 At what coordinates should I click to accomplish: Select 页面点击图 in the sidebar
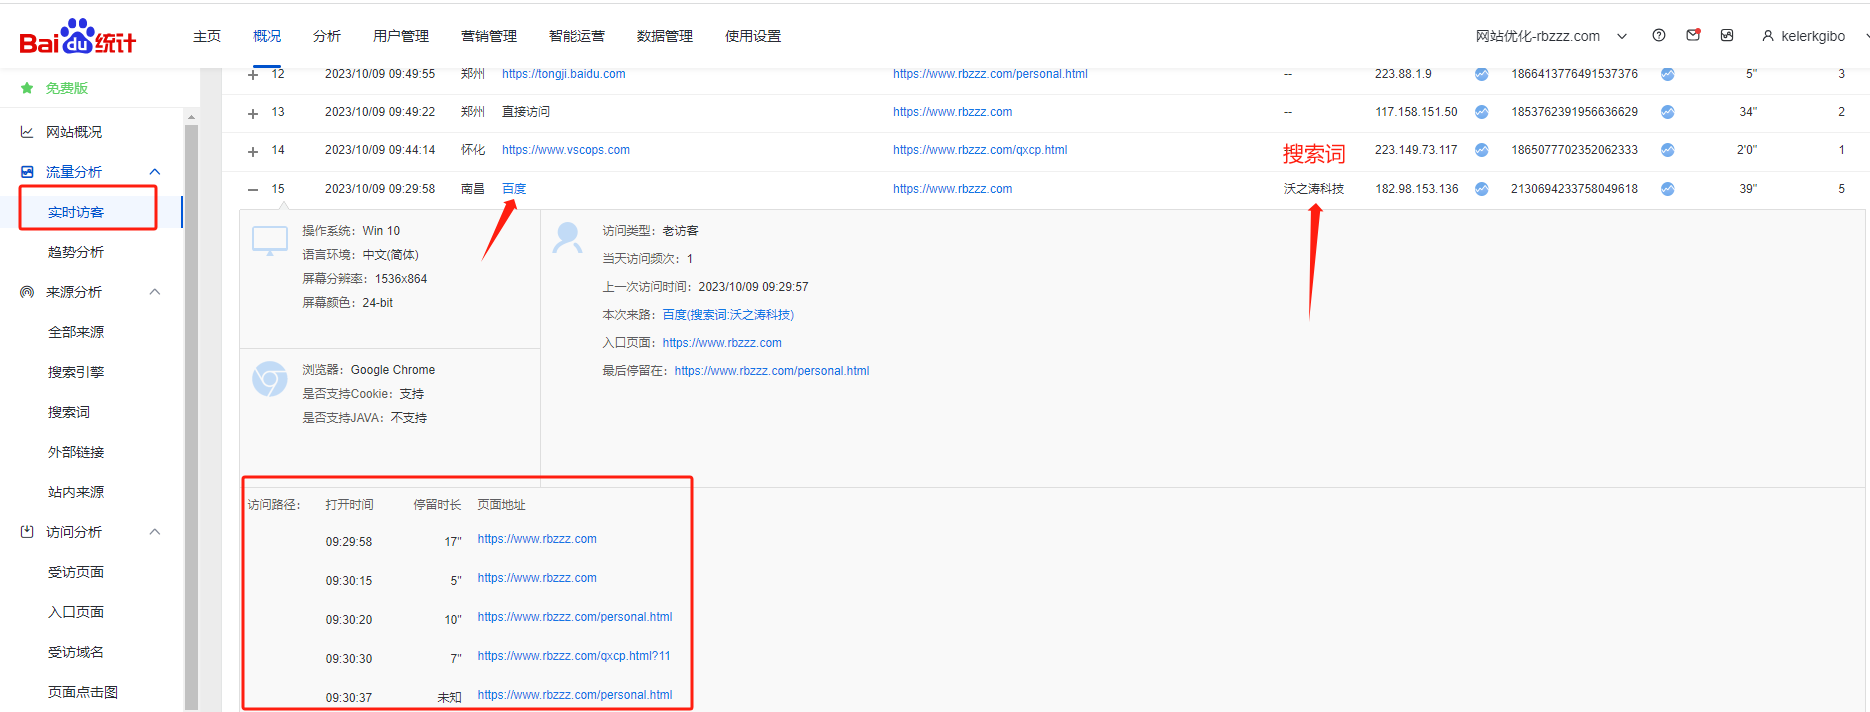pos(83,692)
